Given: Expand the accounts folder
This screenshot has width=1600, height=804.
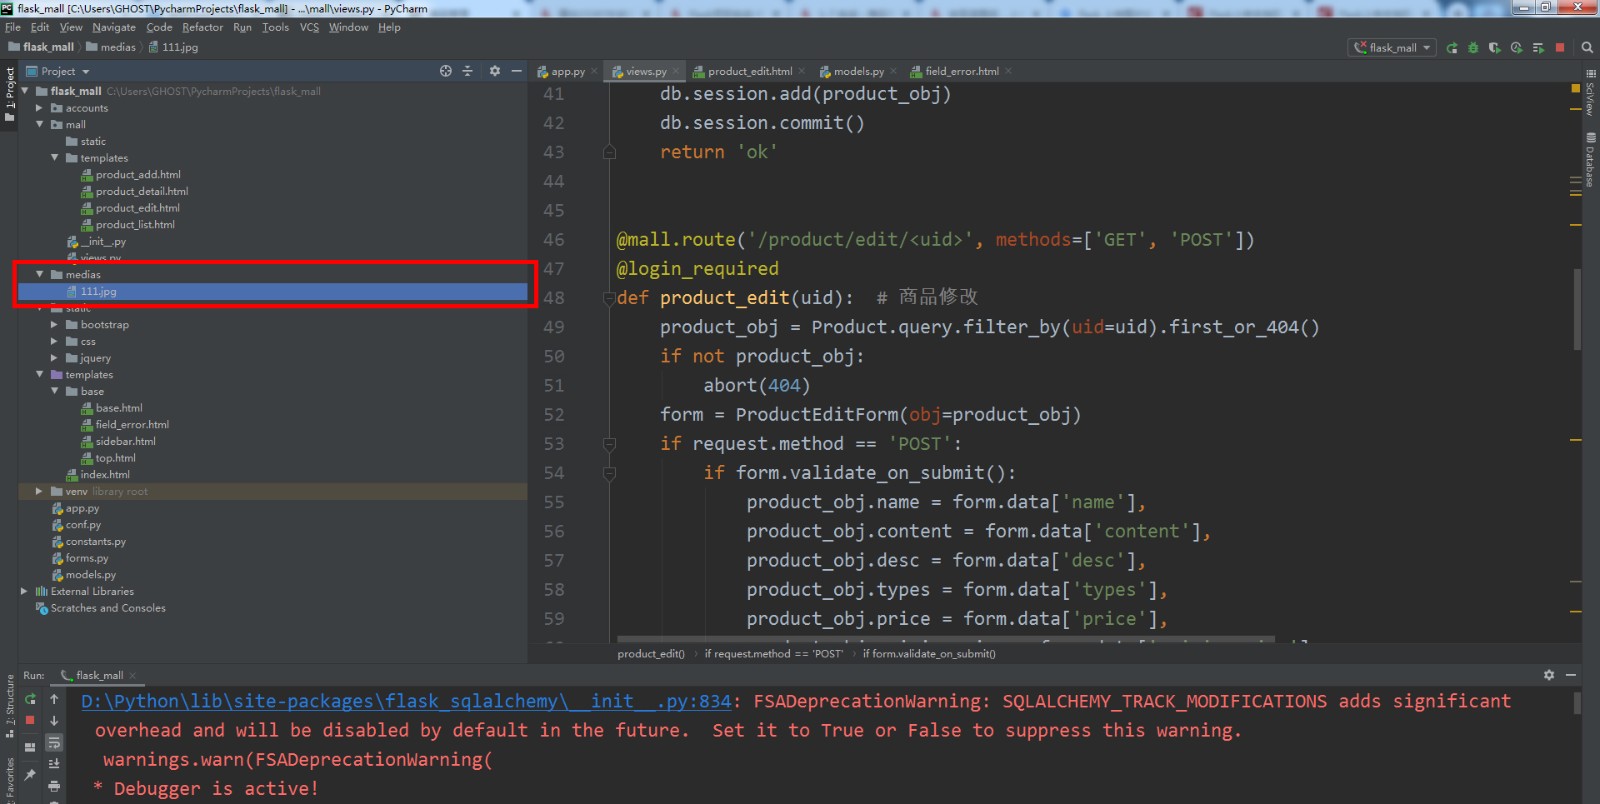Looking at the screenshot, I should pos(40,108).
